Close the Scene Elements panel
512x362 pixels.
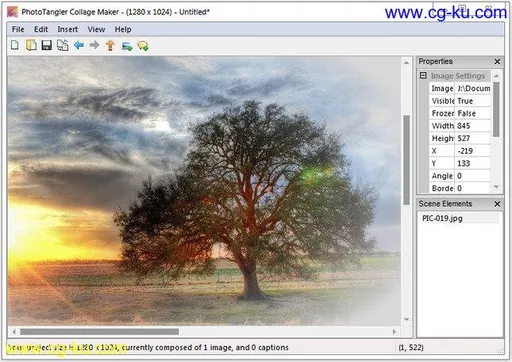(x=497, y=204)
